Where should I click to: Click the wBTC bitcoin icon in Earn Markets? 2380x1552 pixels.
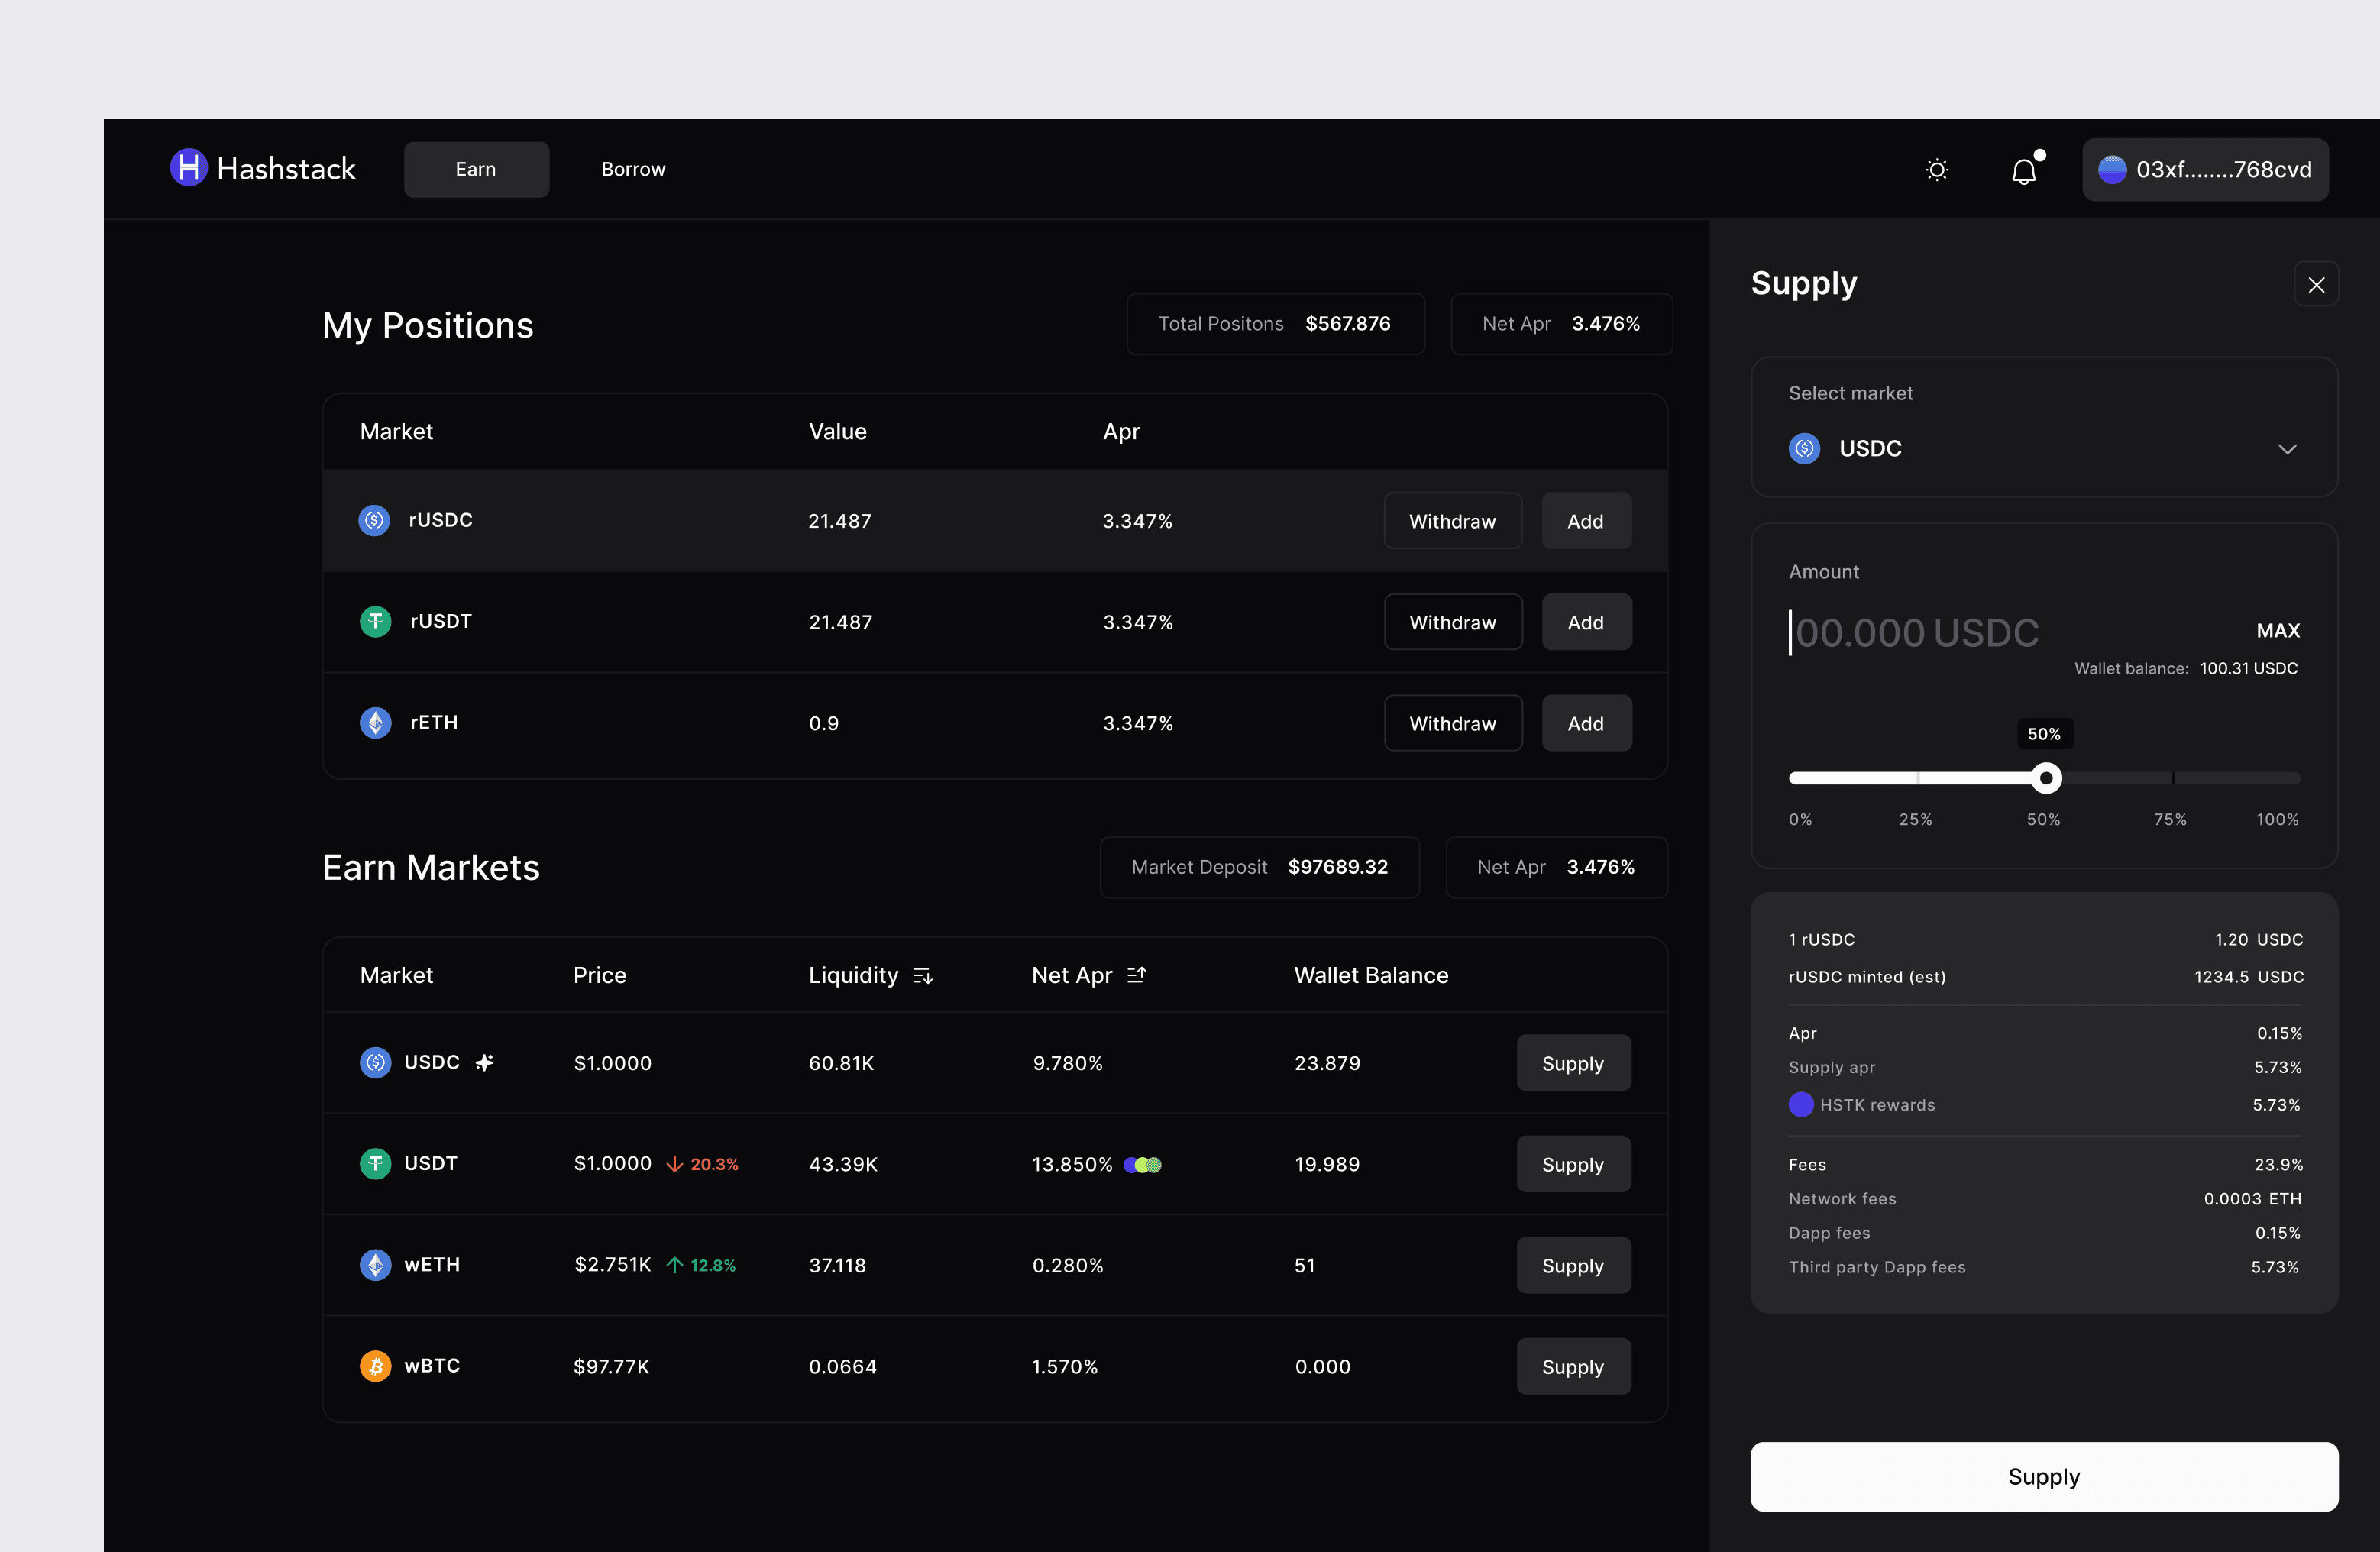(375, 1366)
